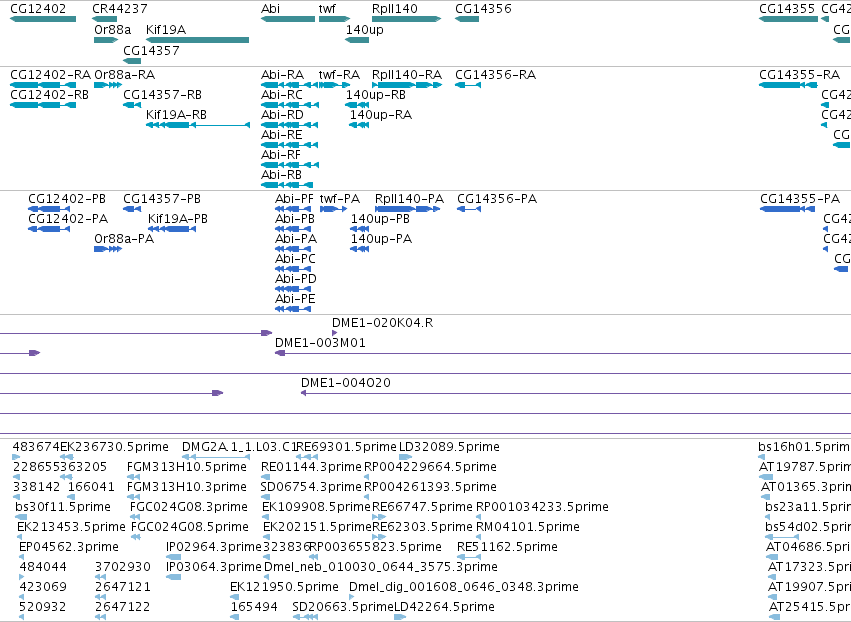Select the CG12402-RB transcript glyph
This screenshot has width=851, height=622.
pyautogui.click(x=43, y=105)
